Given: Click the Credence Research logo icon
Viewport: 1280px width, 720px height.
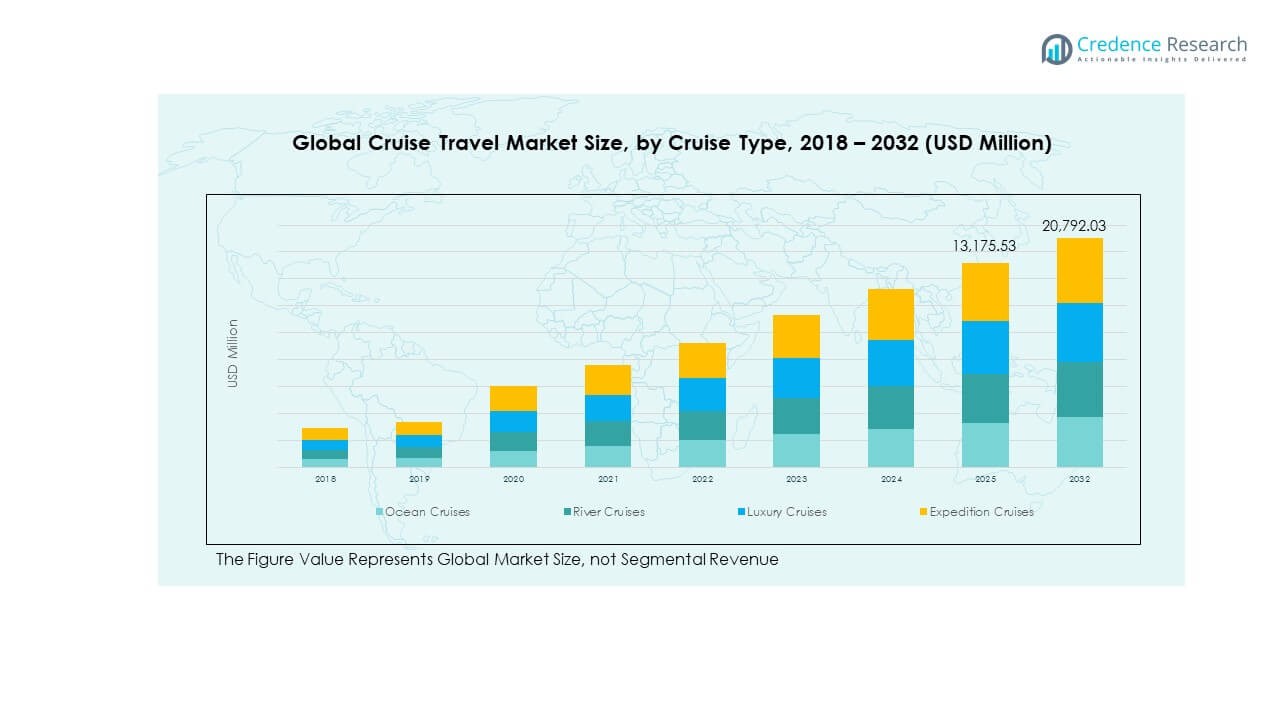Looking at the screenshot, I should pos(1057,49).
